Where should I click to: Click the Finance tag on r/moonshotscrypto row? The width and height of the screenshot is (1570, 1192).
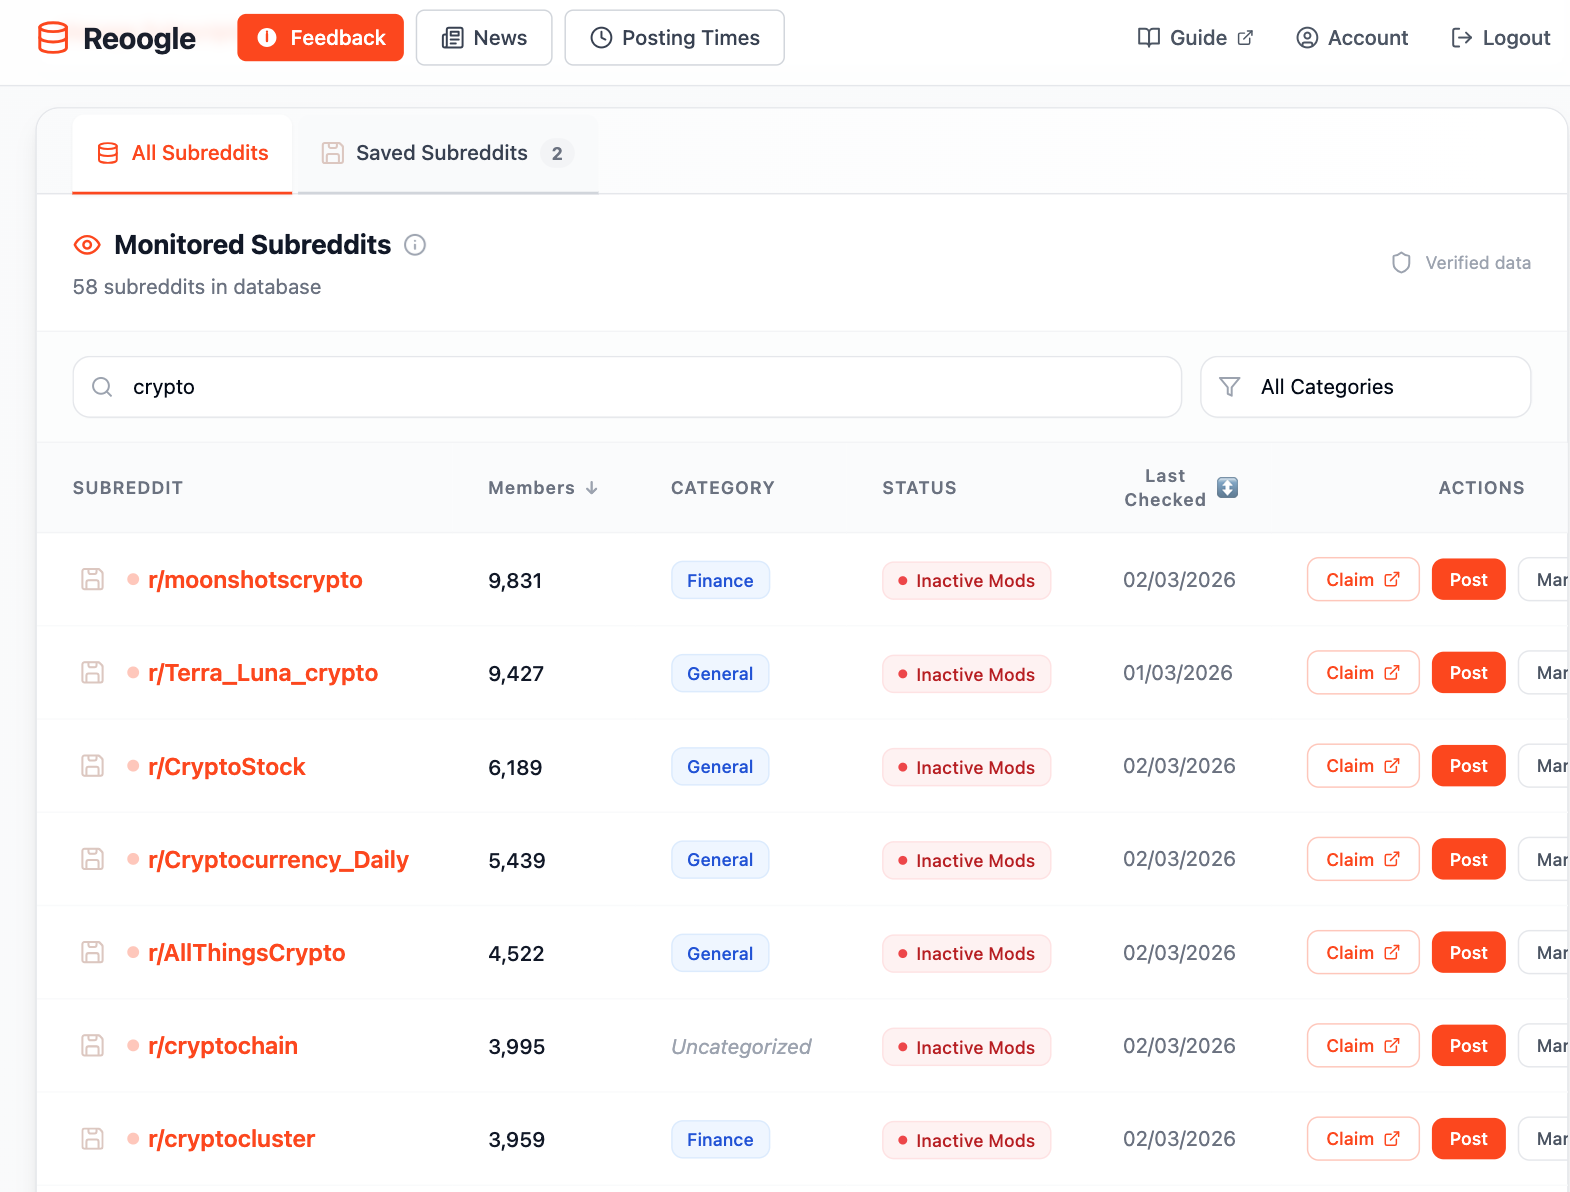(x=720, y=581)
